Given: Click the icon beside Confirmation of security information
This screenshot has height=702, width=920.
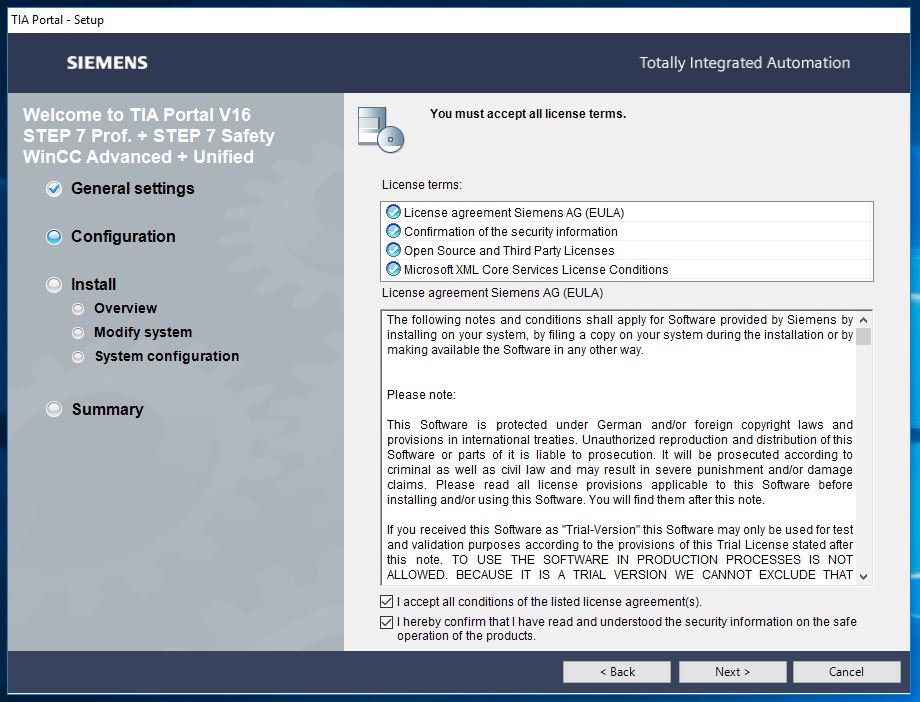Looking at the screenshot, I should 393,231.
